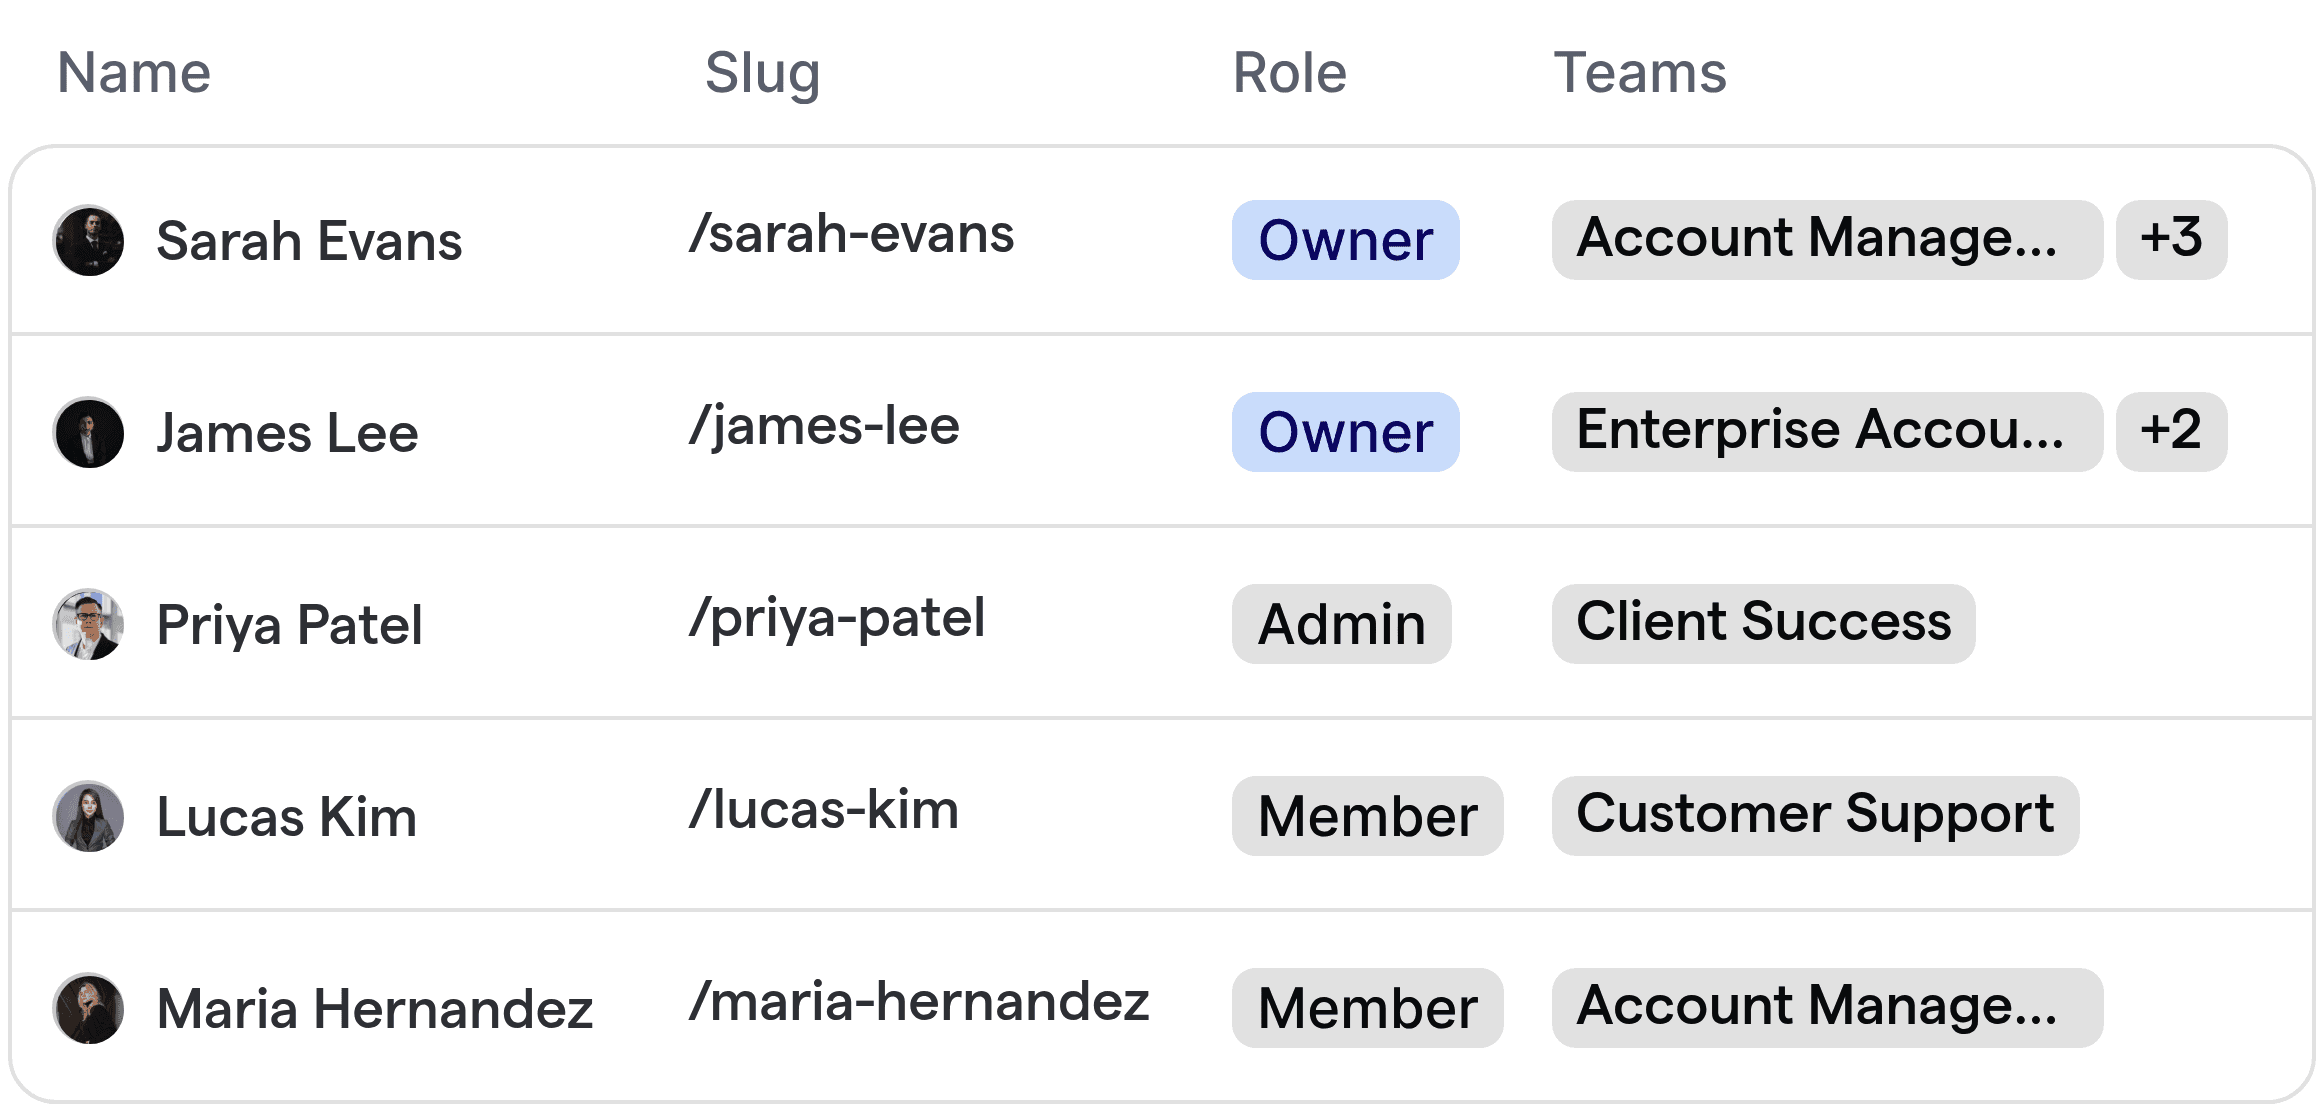This screenshot has height=1112, width=2324.
Task: Click Sarah Evans's profile avatar
Action: click(x=88, y=240)
